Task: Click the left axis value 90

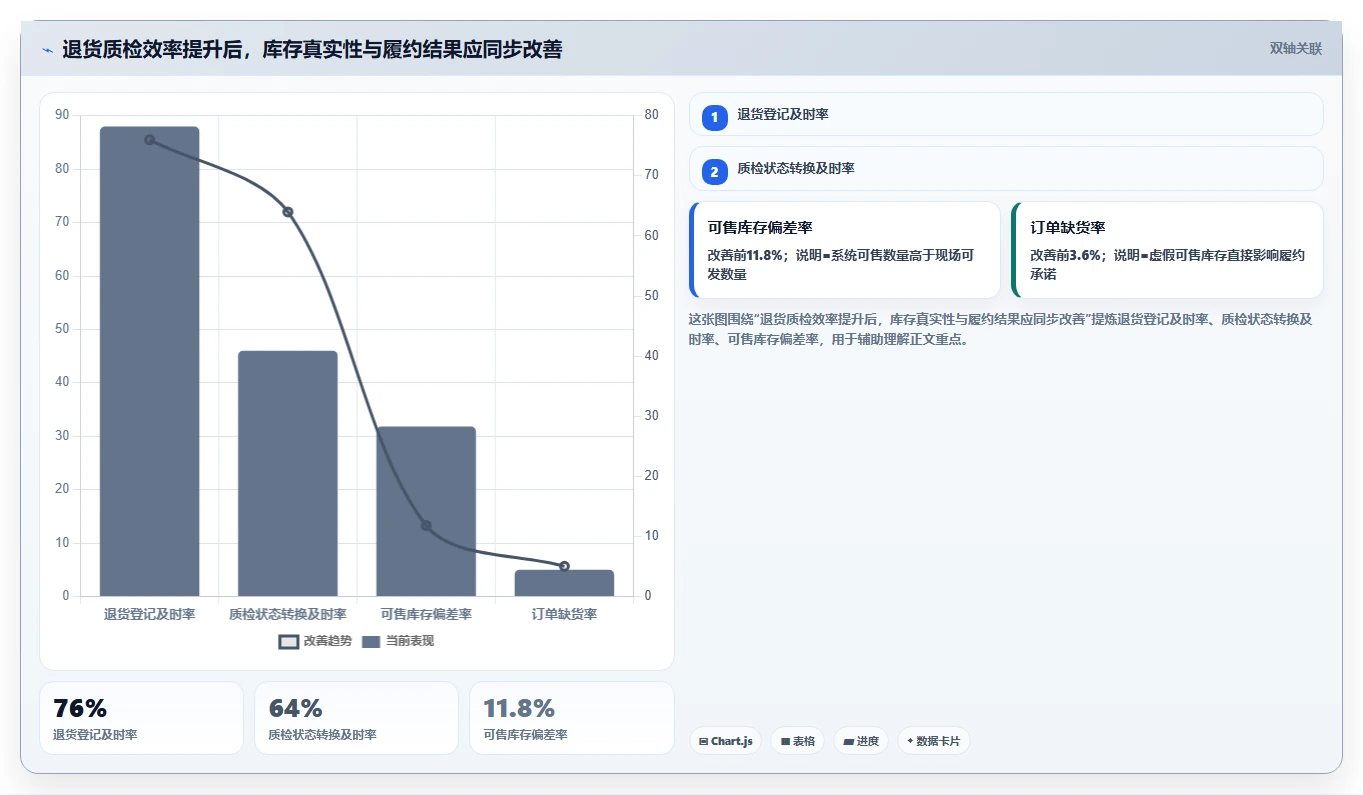Action: [63, 115]
